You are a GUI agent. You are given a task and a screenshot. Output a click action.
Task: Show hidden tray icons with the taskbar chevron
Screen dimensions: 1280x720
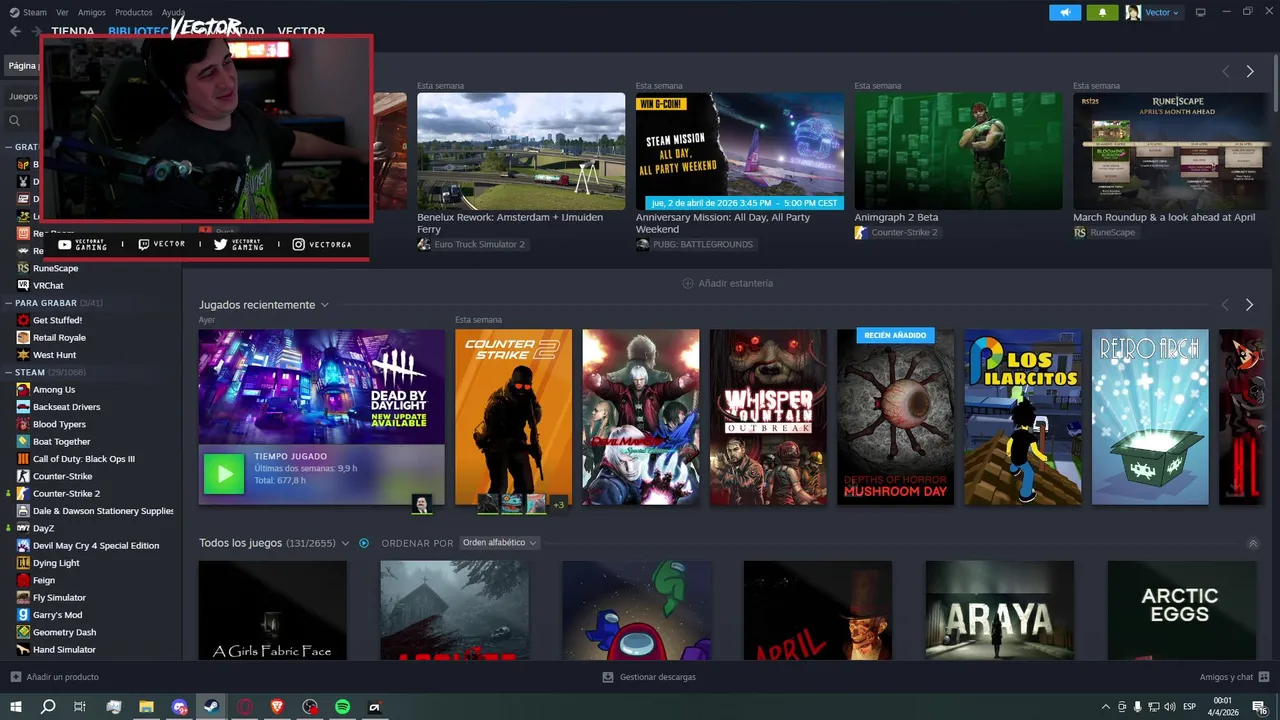pyautogui.click(x=1105, y=707)
